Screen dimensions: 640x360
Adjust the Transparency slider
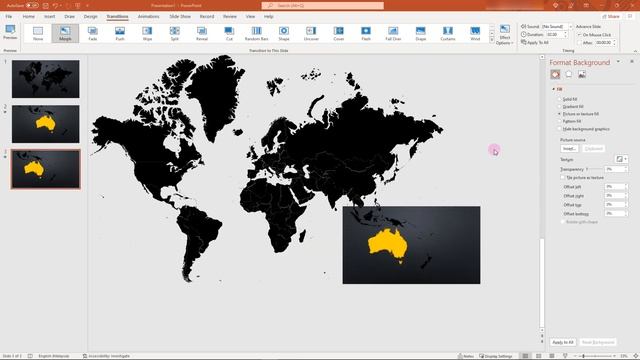(594, 169)
